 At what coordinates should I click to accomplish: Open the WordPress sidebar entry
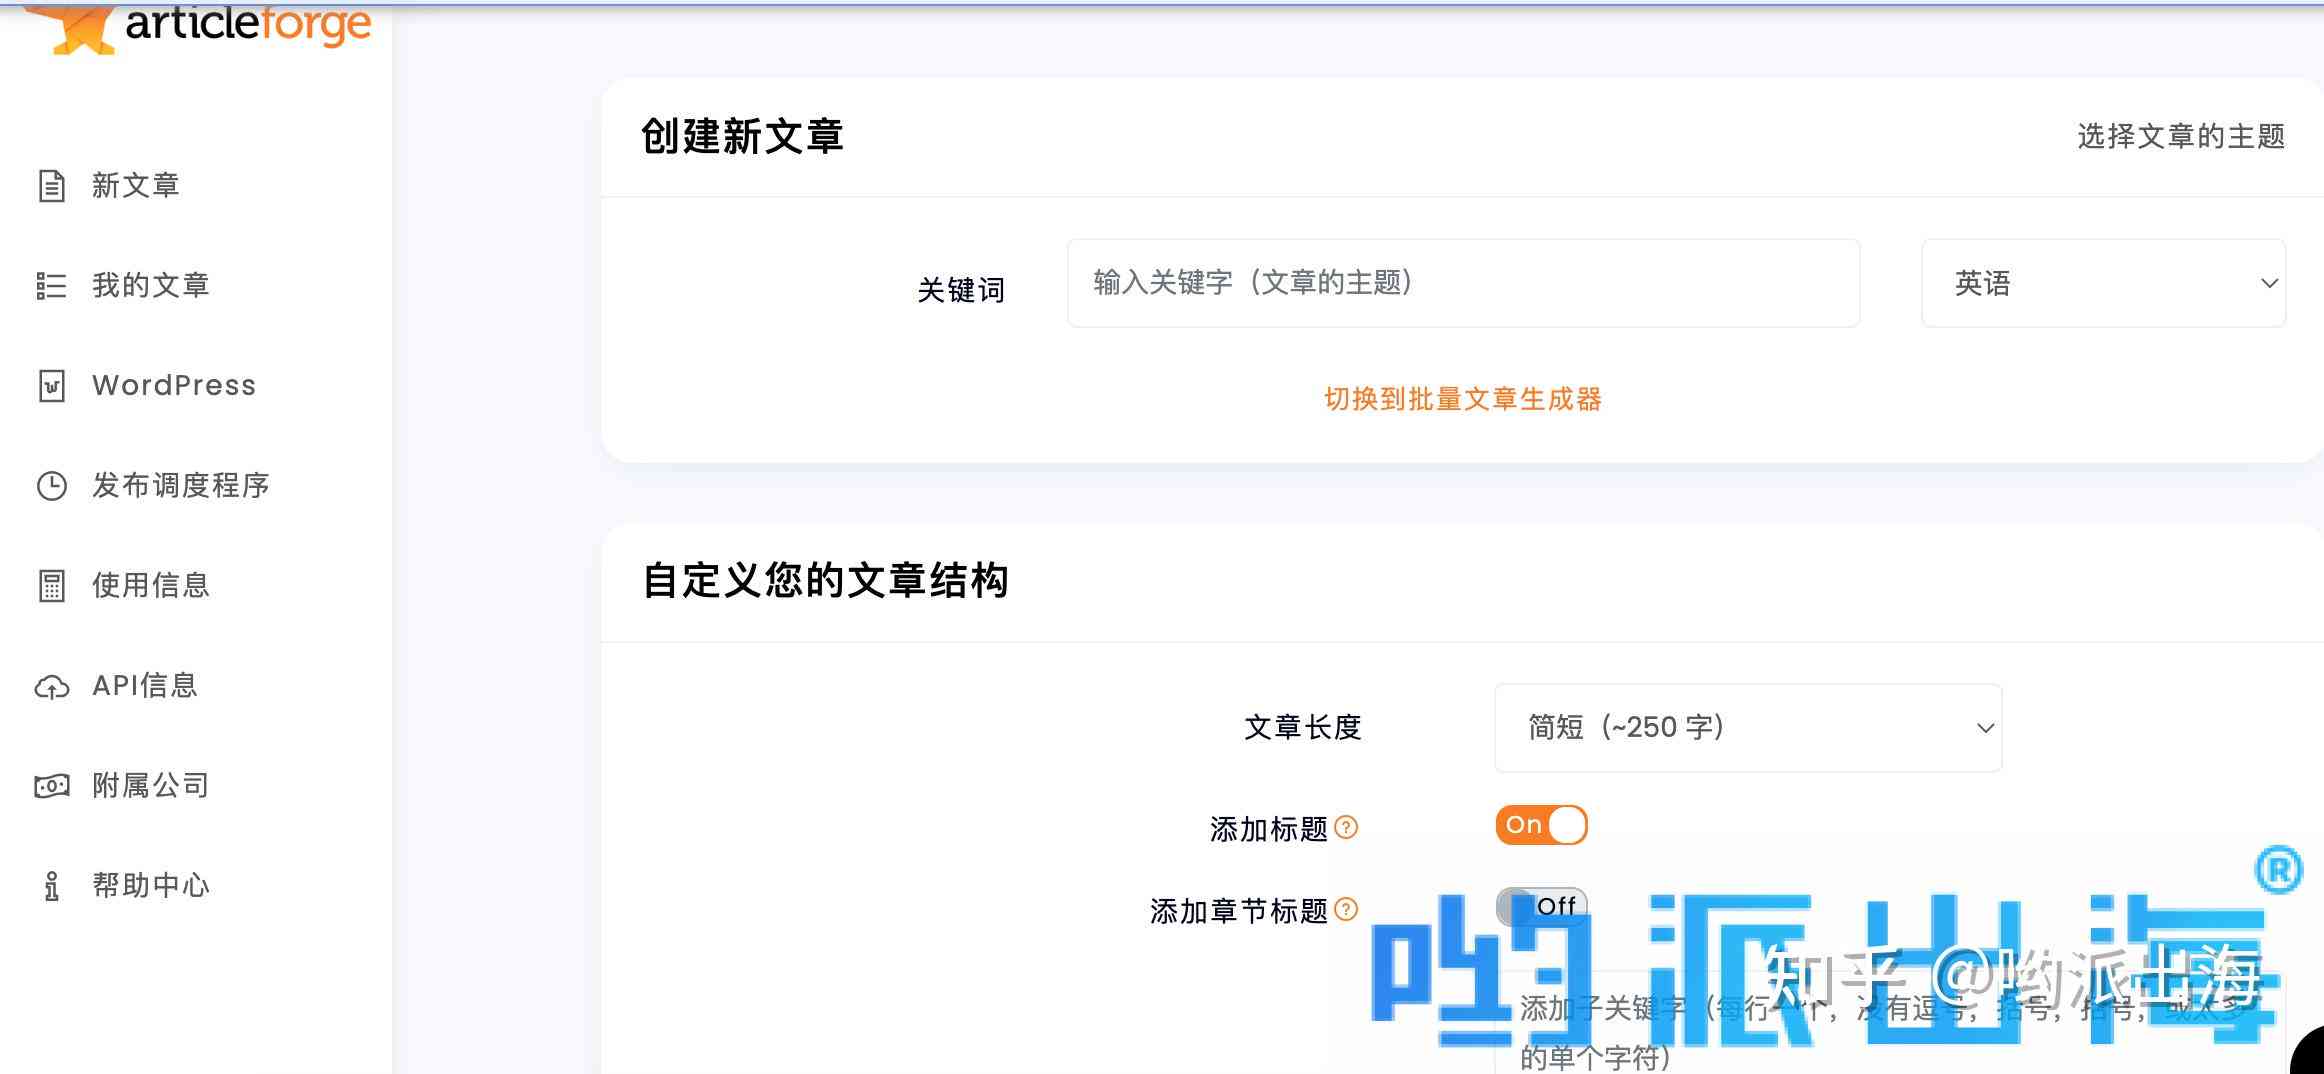[174, 386]
